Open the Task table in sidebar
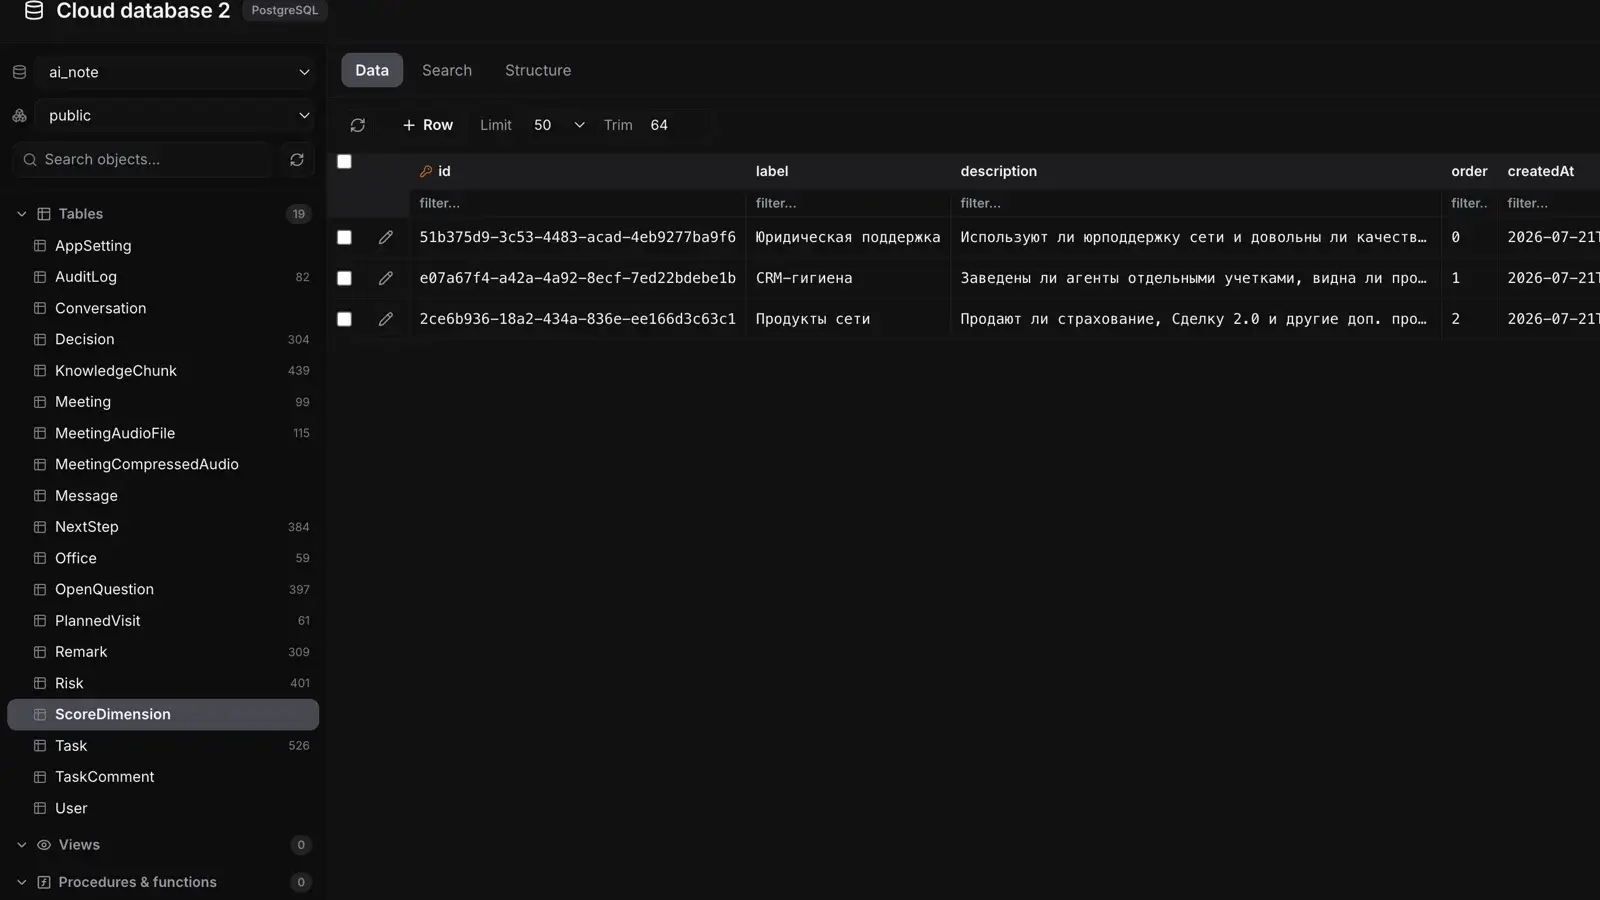 (x=163, y=746)
